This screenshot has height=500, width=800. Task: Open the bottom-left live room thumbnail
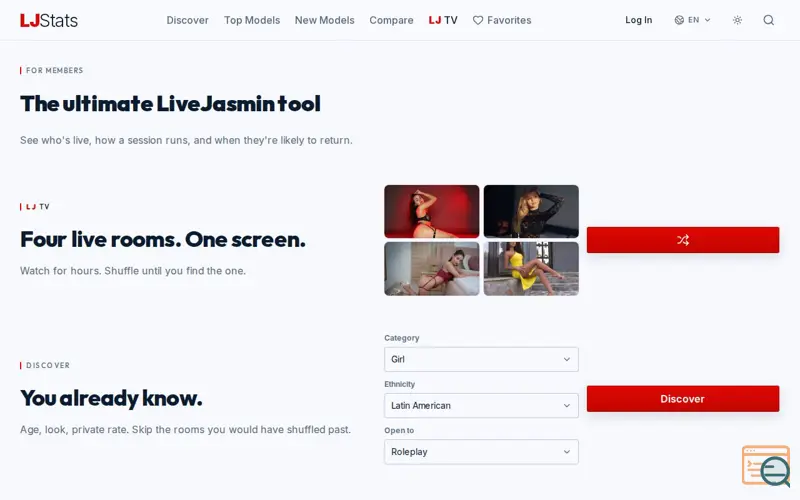pos(432,269)
